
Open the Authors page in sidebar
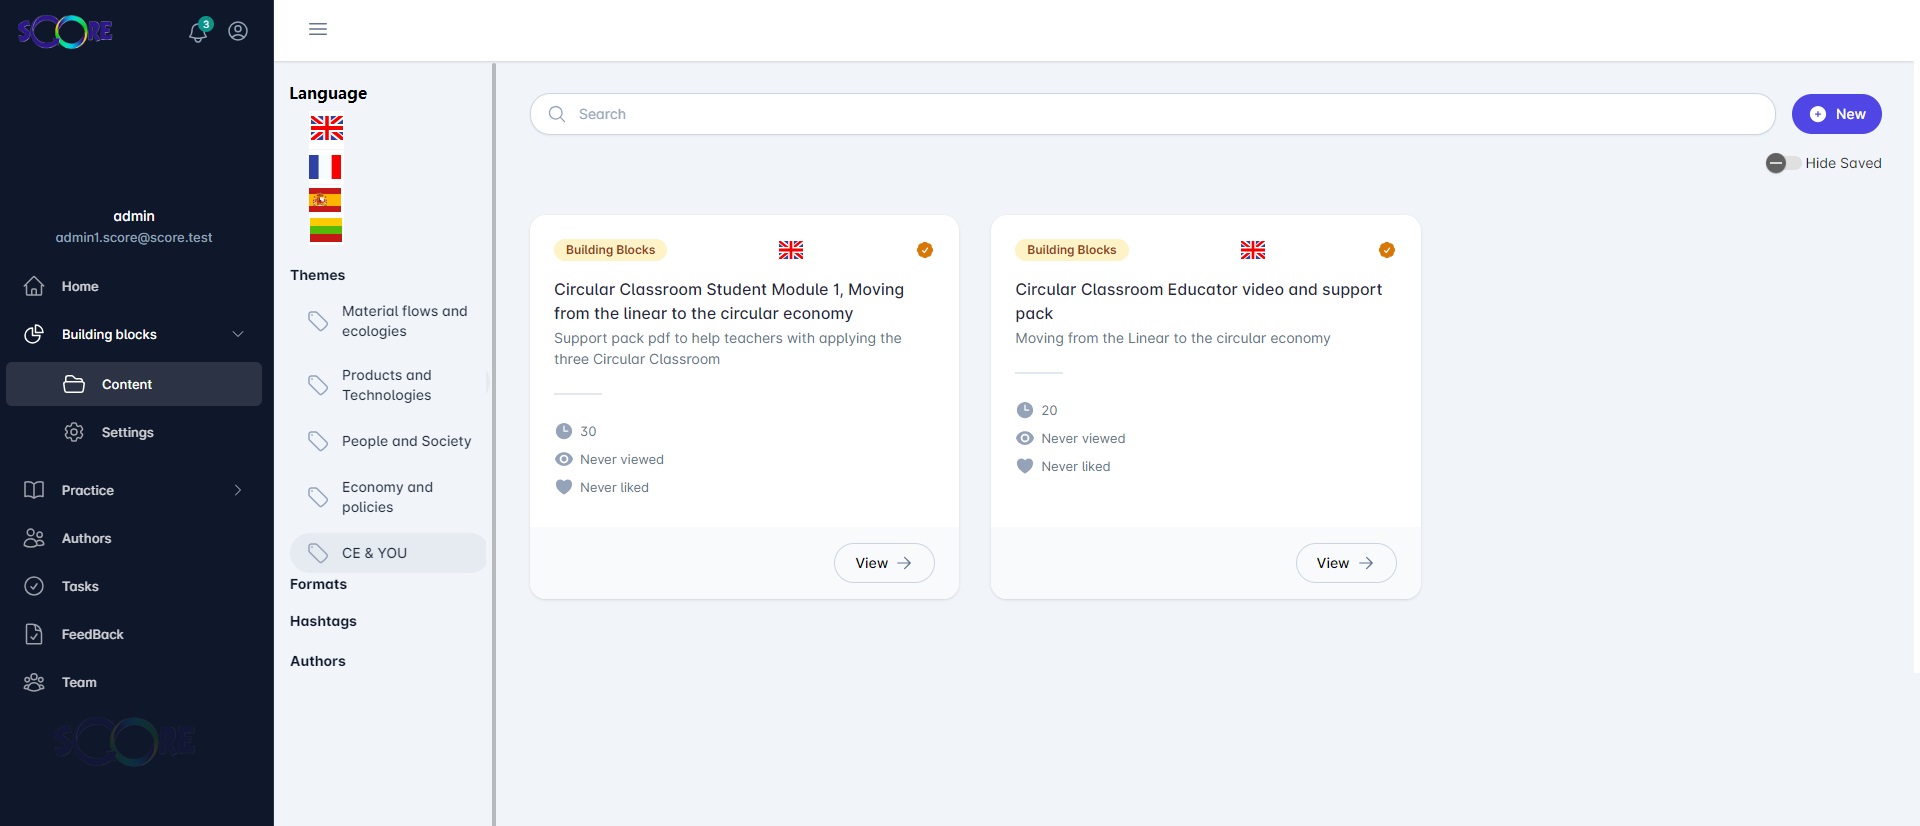pyautogui.click(x=86, y=538)
